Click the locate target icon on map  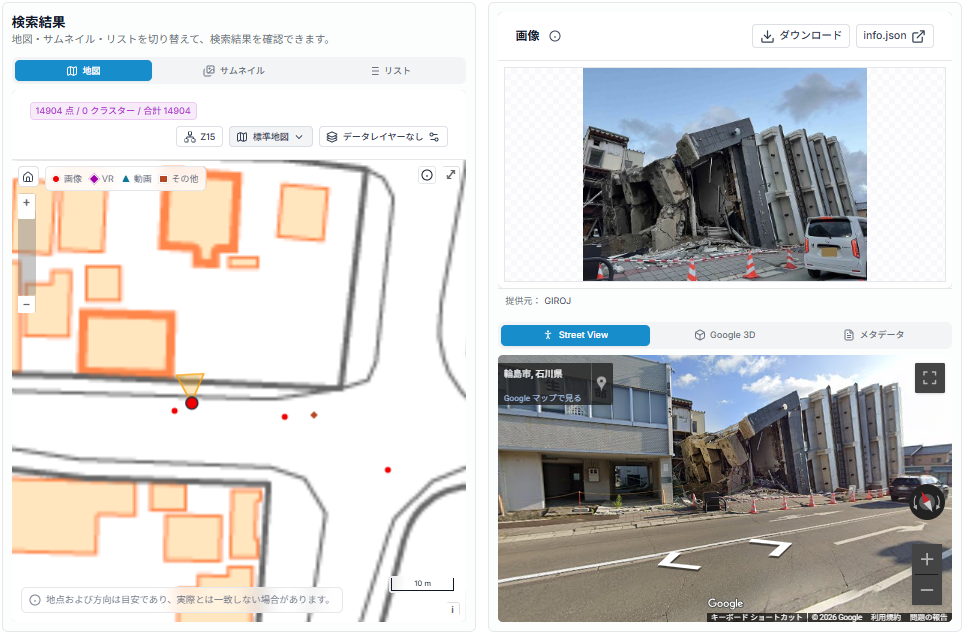click(x=427, y=175)
